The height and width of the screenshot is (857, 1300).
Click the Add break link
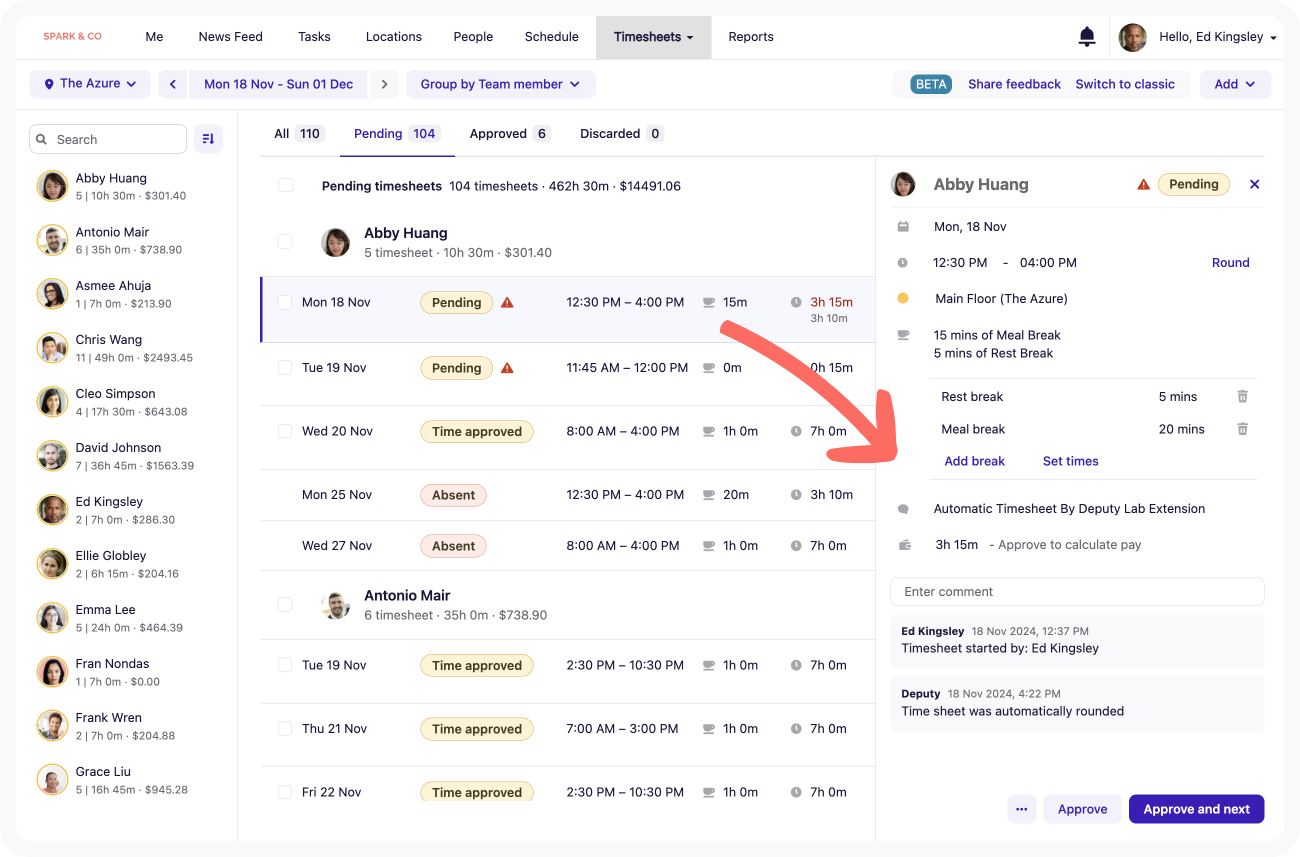pyautogui.click(x=975, y=461)
